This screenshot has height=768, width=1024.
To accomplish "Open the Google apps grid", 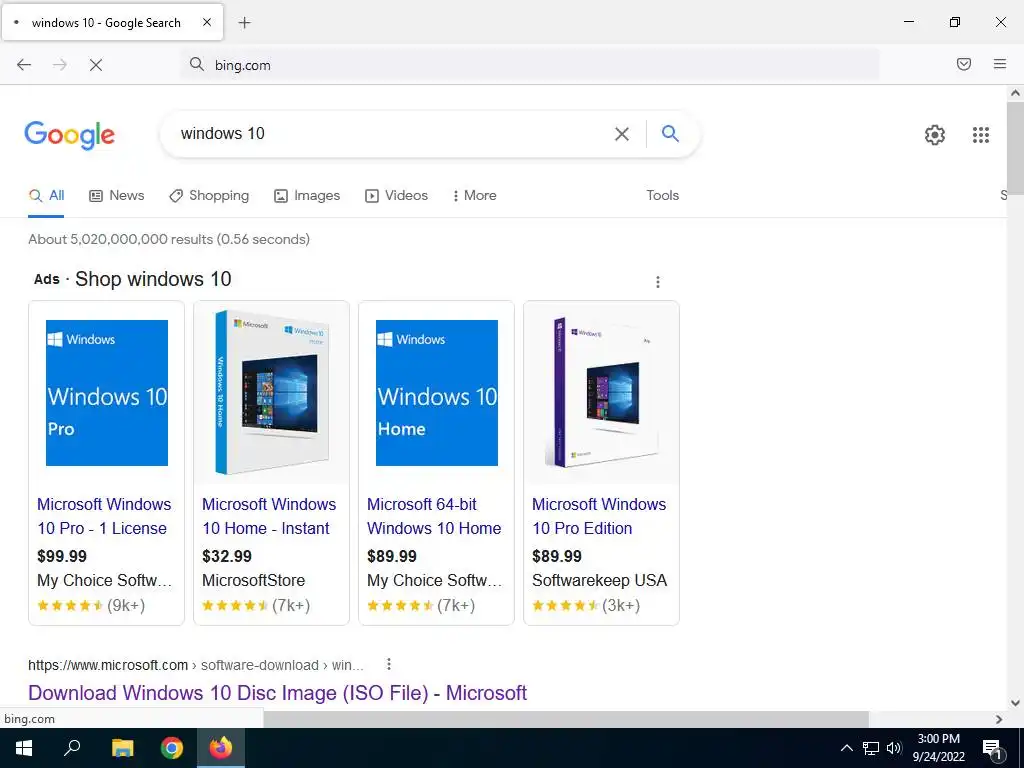I will (x=981, y=135).
